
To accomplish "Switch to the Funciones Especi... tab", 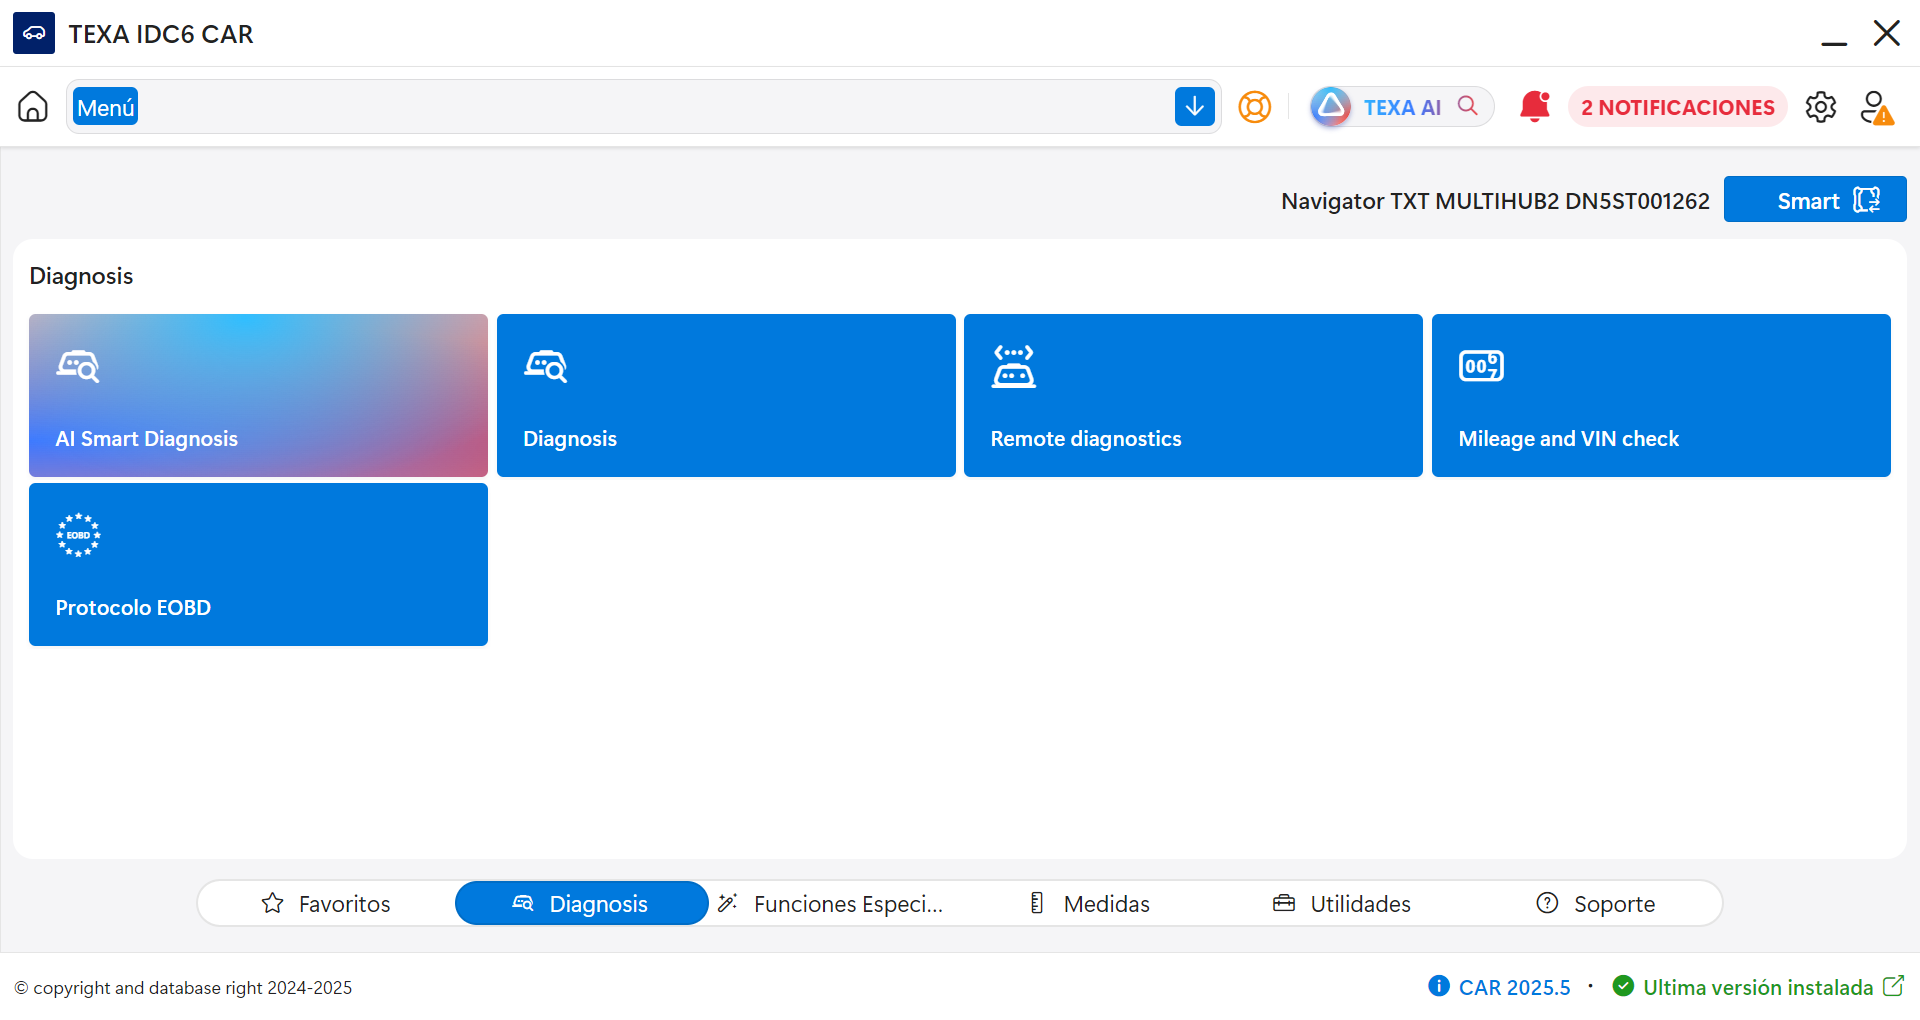I will [836, 903].
